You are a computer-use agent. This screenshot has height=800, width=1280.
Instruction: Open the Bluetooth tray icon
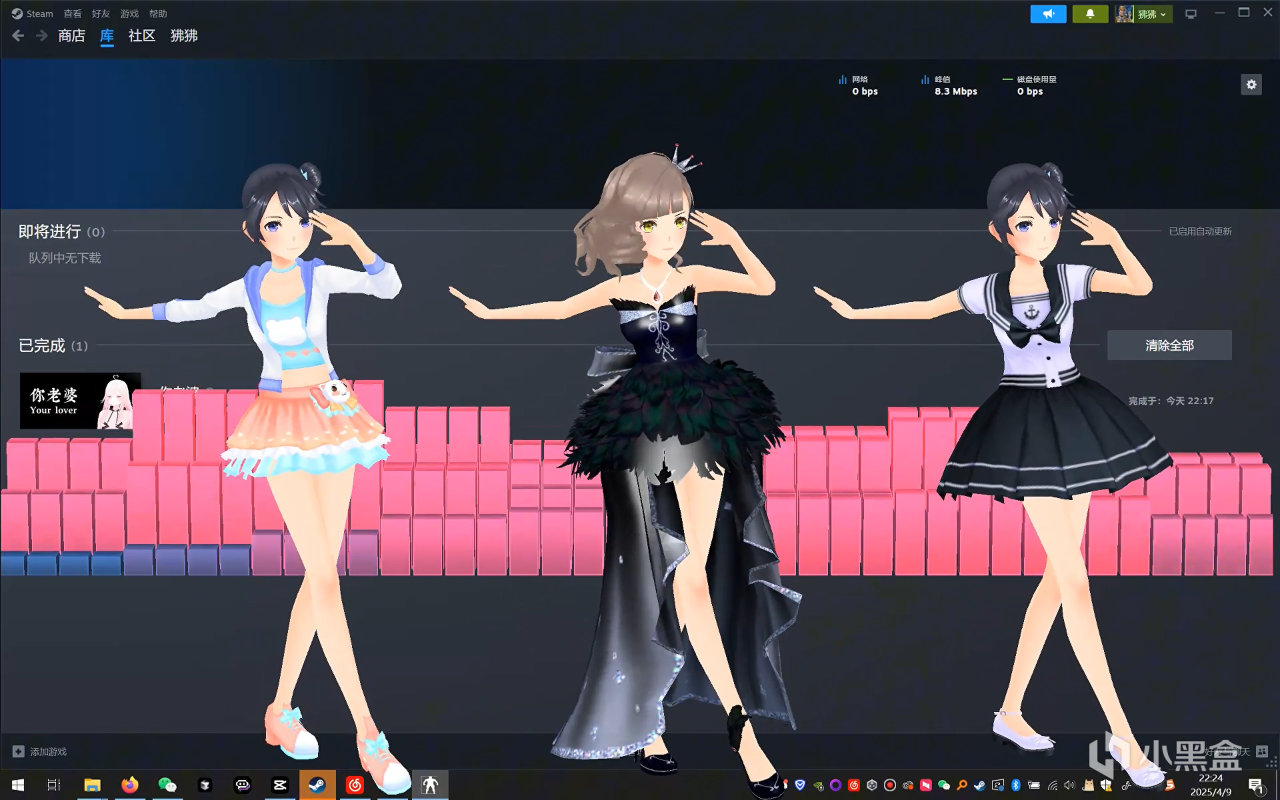click(x=1015, y=785)
